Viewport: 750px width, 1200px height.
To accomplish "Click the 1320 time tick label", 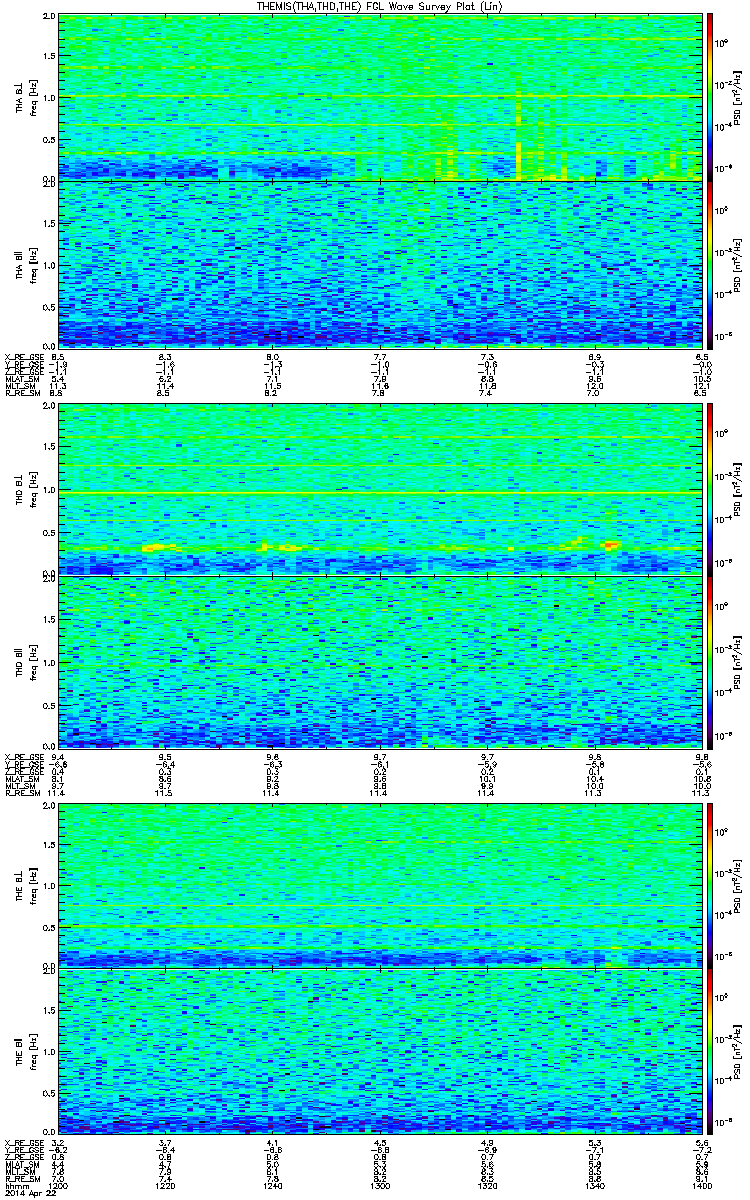I will (x=488, y=1186).
